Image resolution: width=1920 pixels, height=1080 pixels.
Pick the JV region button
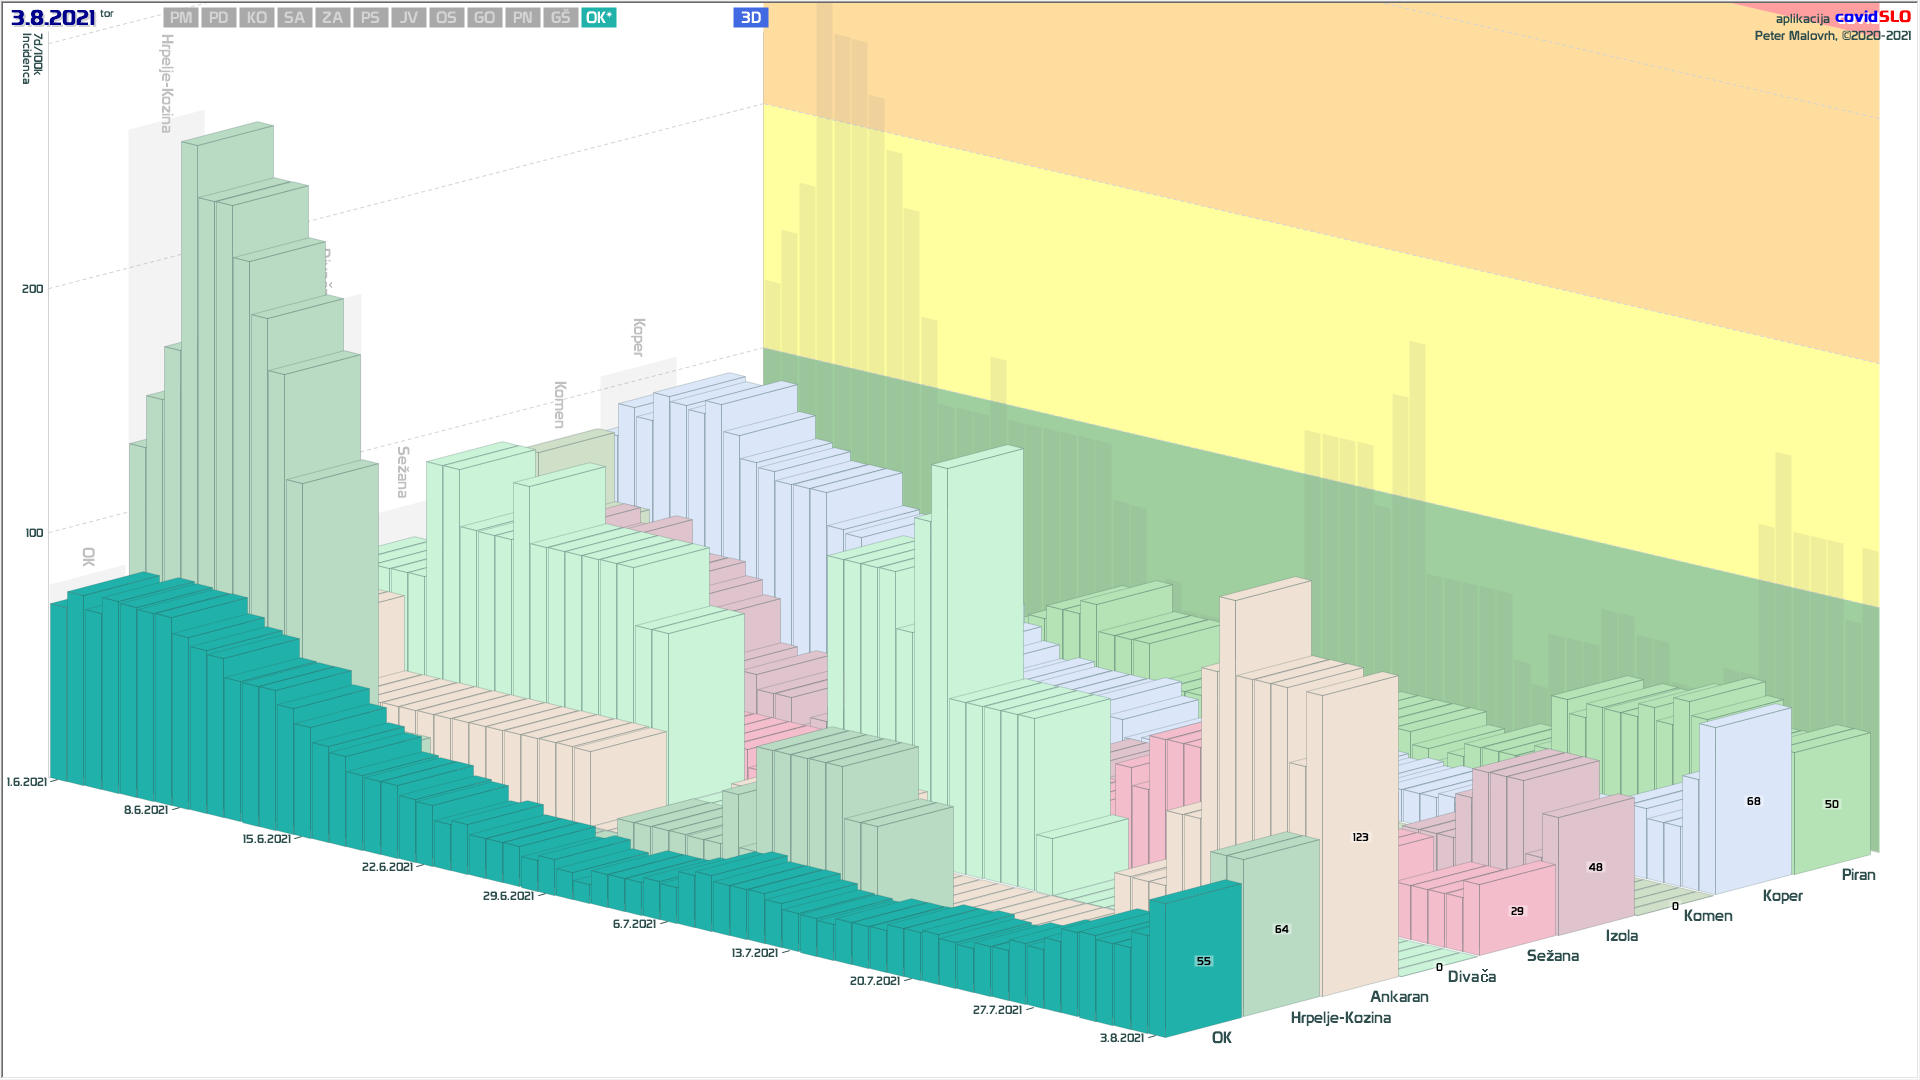coord(408,18)
